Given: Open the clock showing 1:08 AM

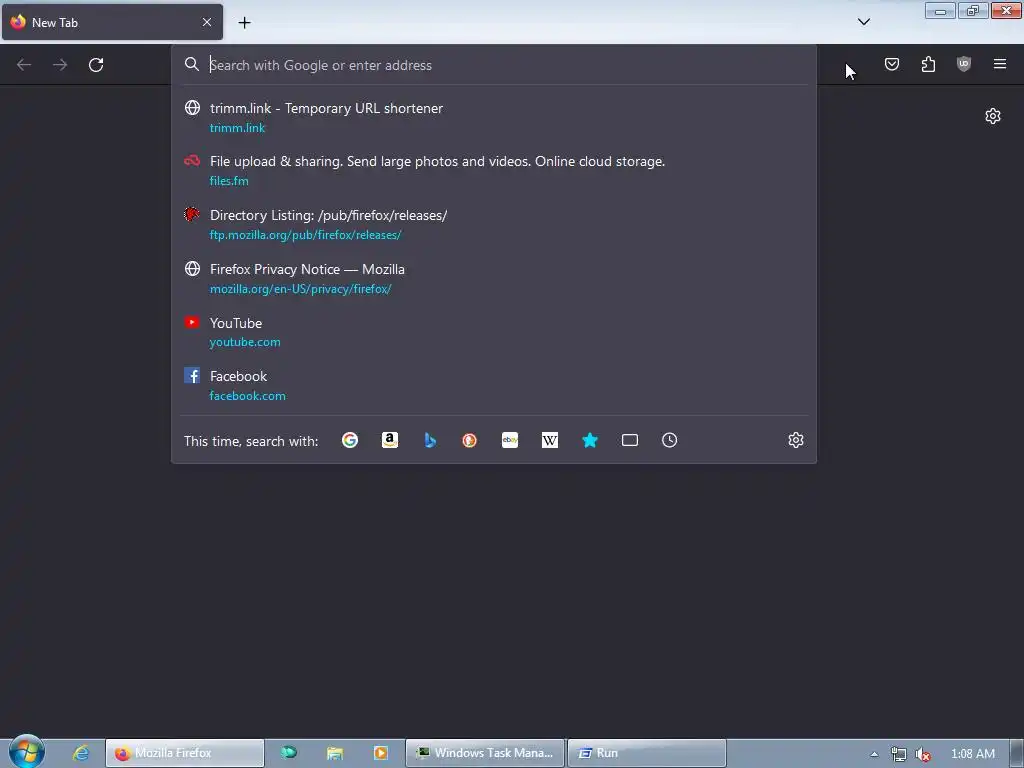Looking at the screenshot, I should point(973,754).
